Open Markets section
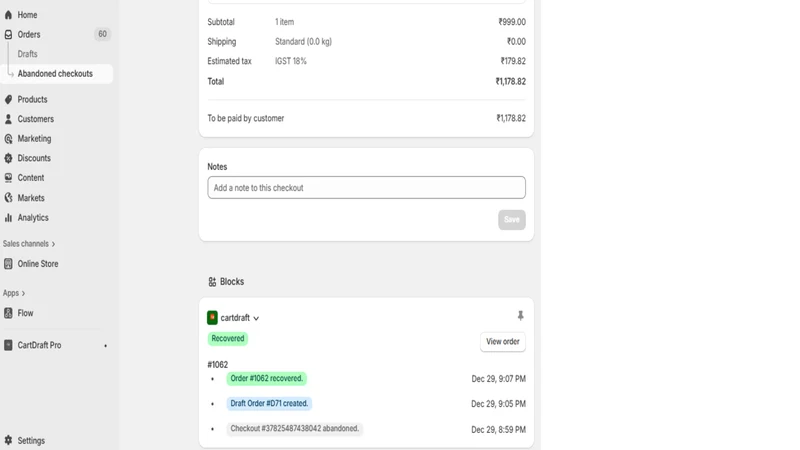Viewport: 800px width, 450px height. coord(31,198)
